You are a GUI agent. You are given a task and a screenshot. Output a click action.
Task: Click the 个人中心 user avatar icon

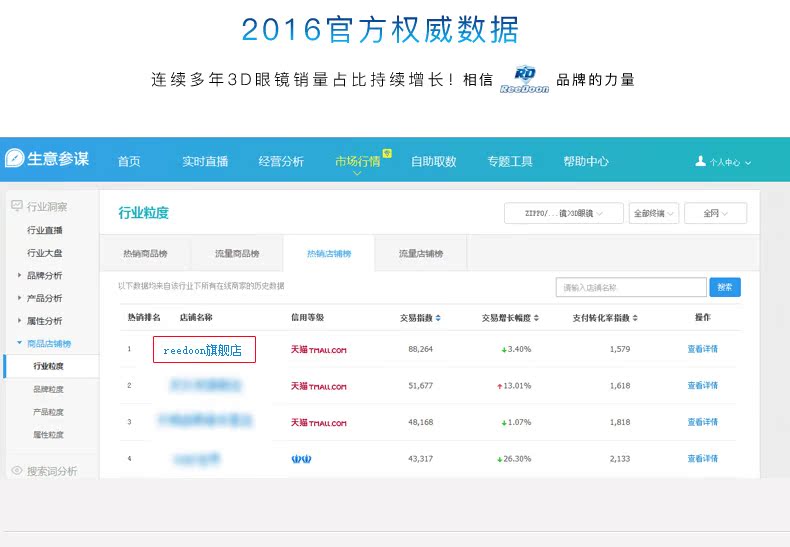tap(700, 161)
